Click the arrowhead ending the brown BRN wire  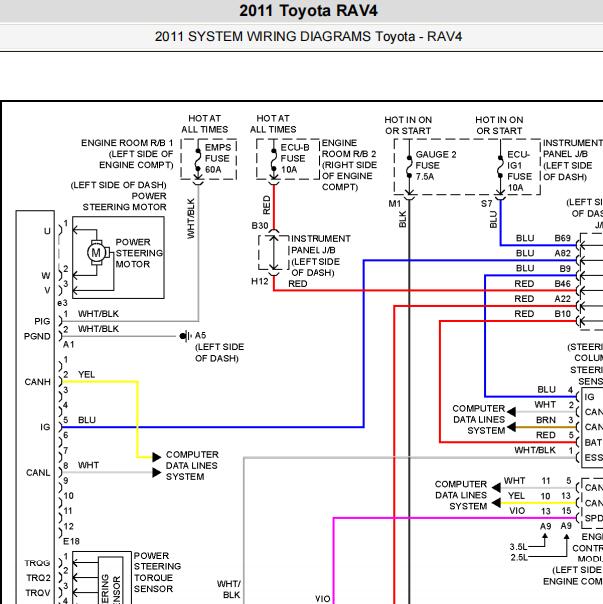[x=511, y=427]
